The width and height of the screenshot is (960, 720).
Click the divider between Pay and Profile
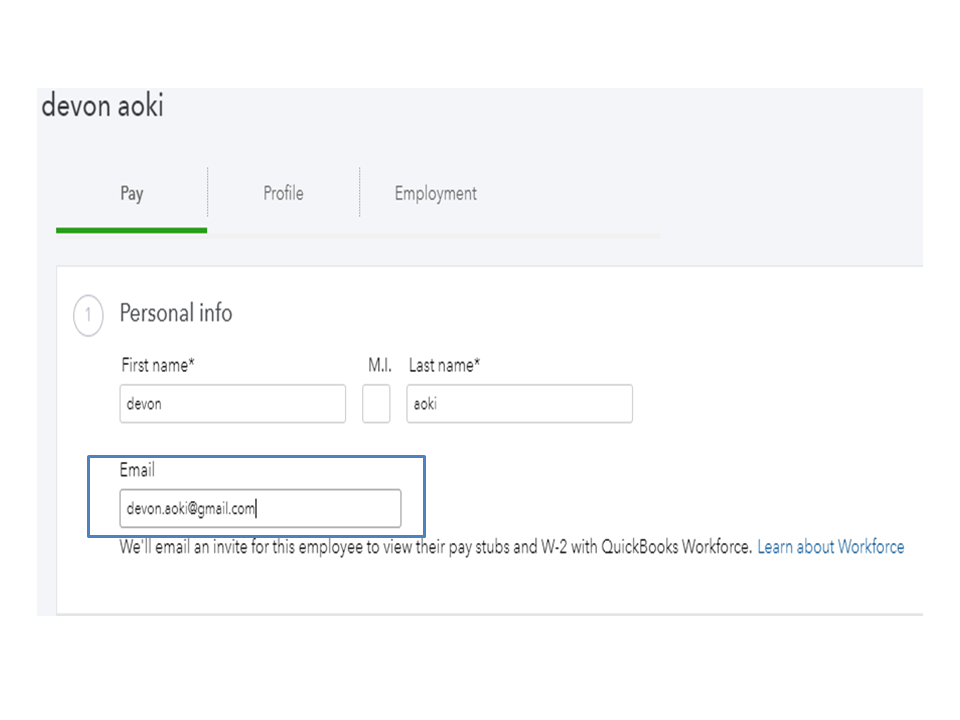coord(207,192)
